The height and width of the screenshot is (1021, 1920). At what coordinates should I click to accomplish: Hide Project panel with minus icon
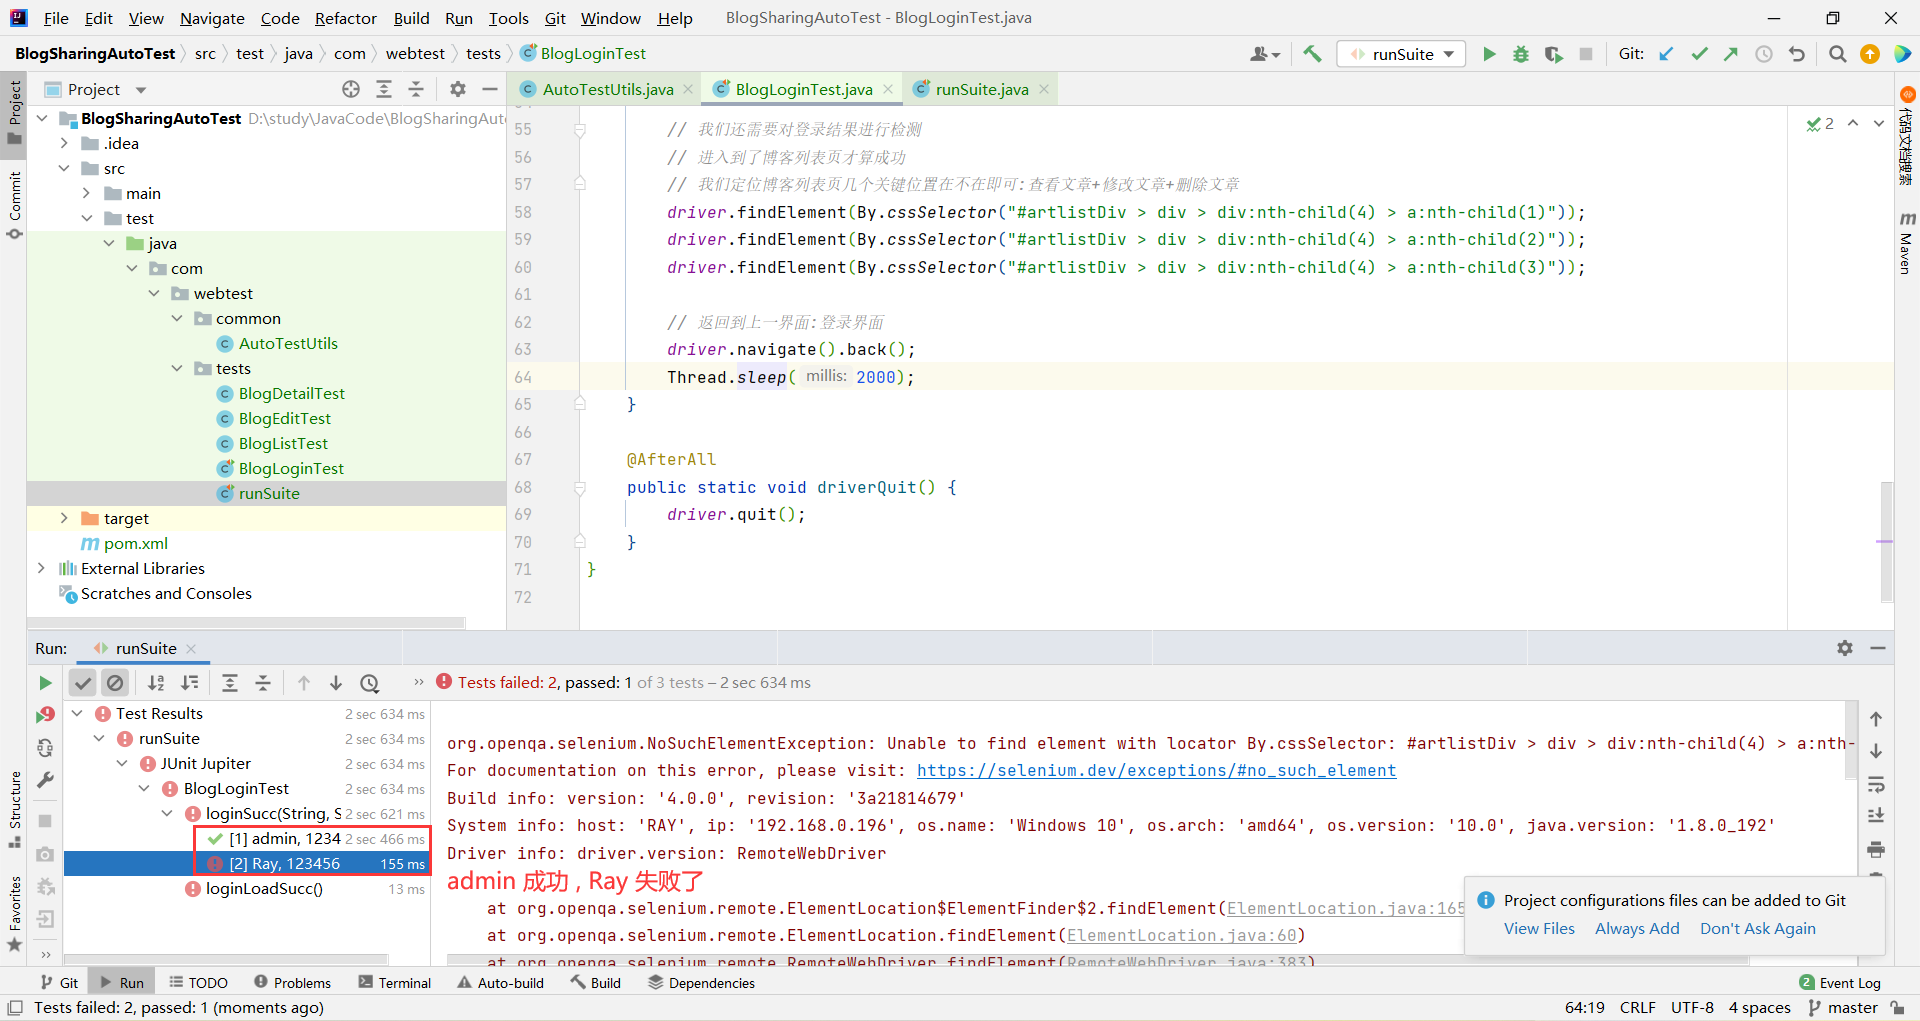[x=490, y=89]
